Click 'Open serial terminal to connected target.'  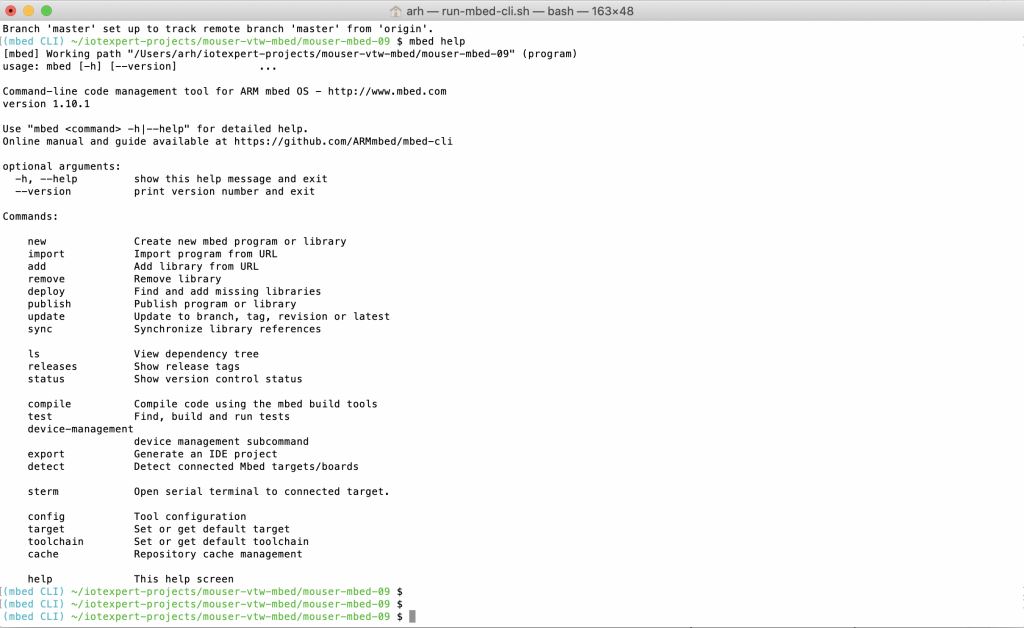[x=262, y=492]
